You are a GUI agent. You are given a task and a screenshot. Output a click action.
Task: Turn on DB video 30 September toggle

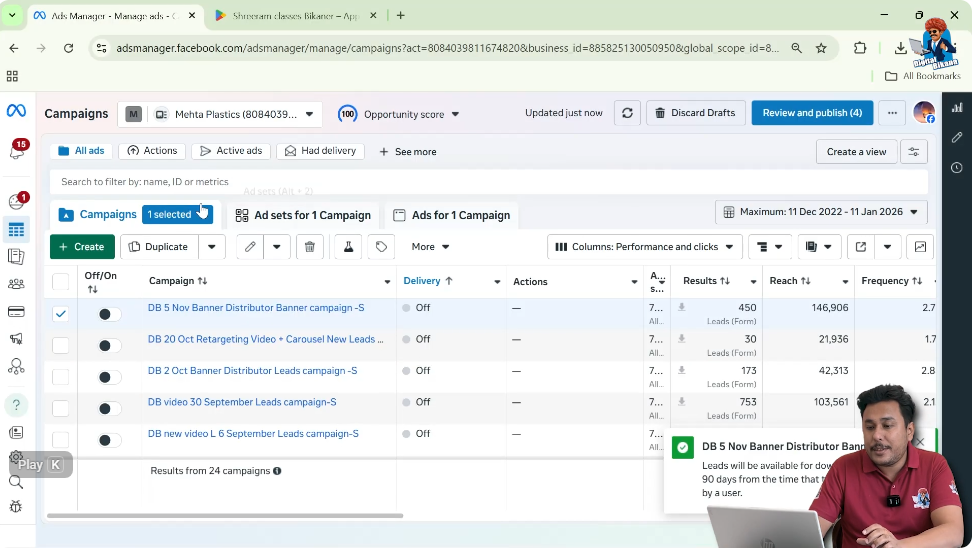coord(109,409)
